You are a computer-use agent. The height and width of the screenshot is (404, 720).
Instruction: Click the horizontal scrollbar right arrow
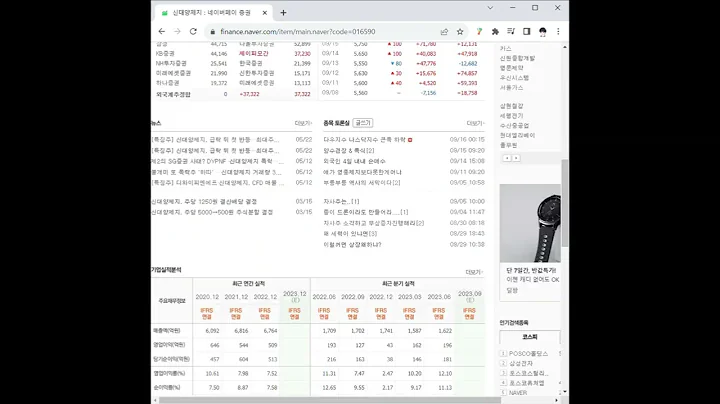coord(557,400)
